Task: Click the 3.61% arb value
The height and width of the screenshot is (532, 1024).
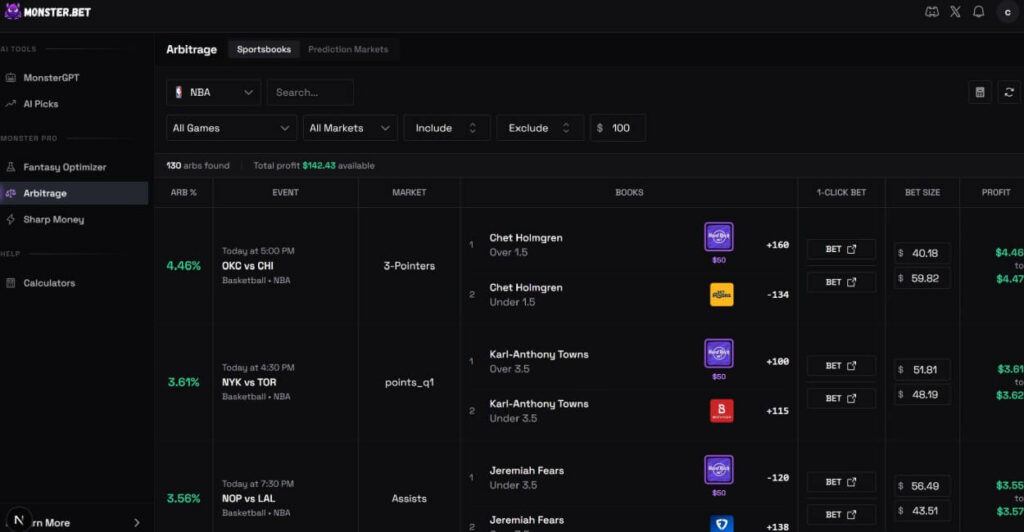Action: [184, 382]
